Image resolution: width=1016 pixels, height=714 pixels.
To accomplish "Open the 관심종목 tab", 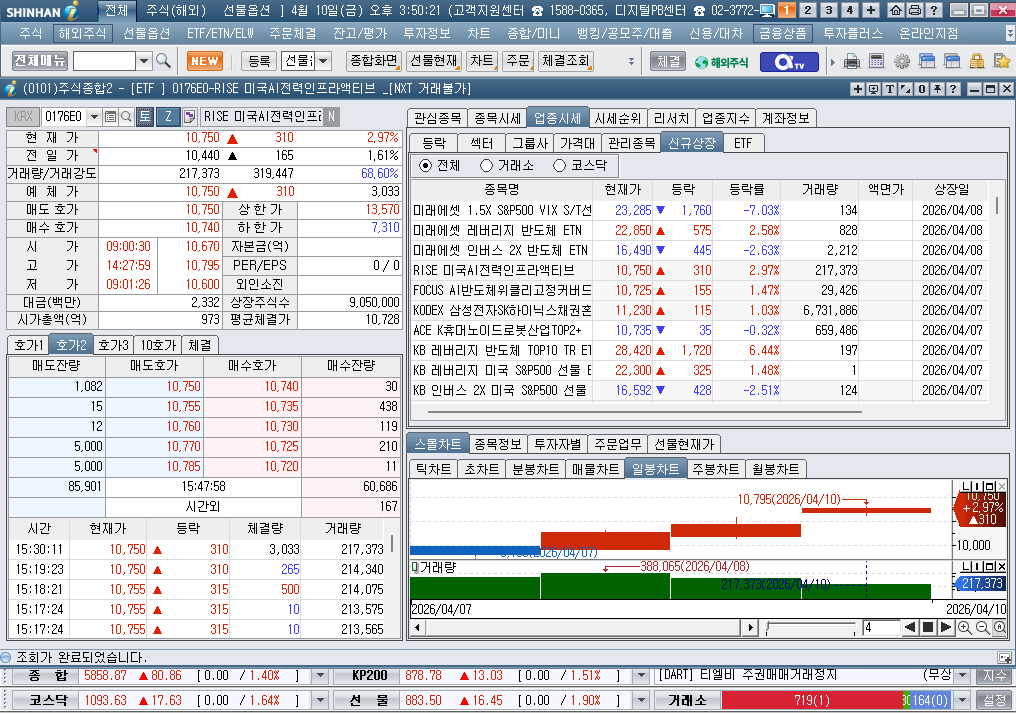I will [437, 118].
